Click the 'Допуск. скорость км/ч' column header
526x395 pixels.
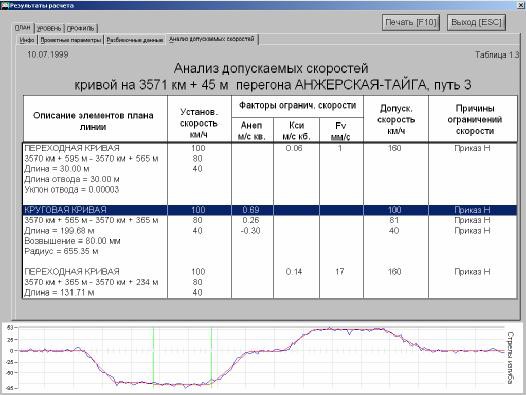(x=396, y=119)
